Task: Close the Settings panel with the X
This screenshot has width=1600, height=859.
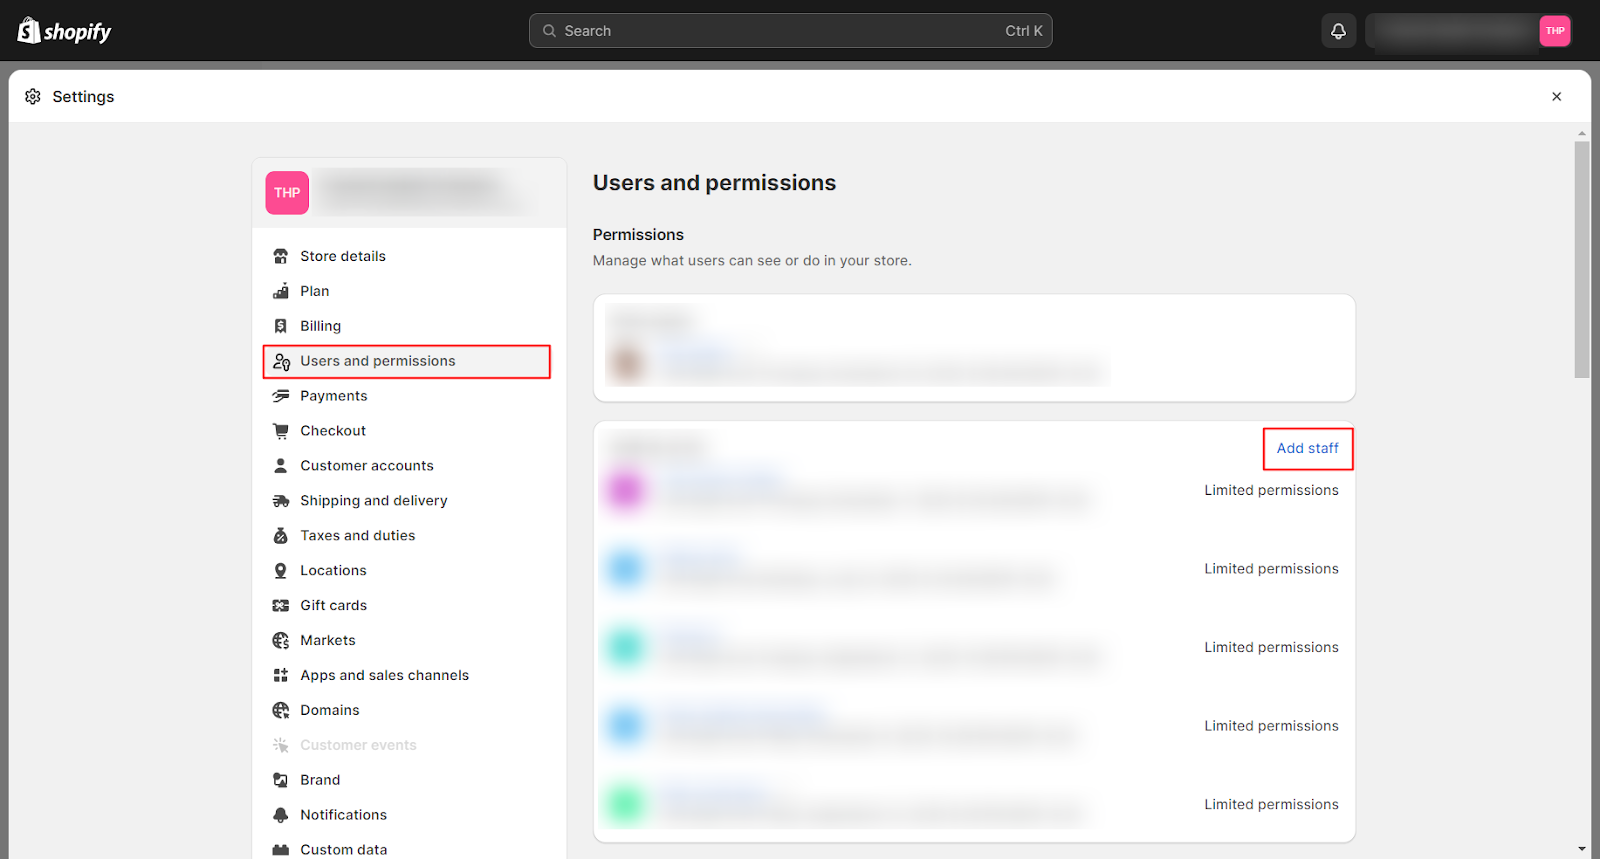Action: (1556, 96)
